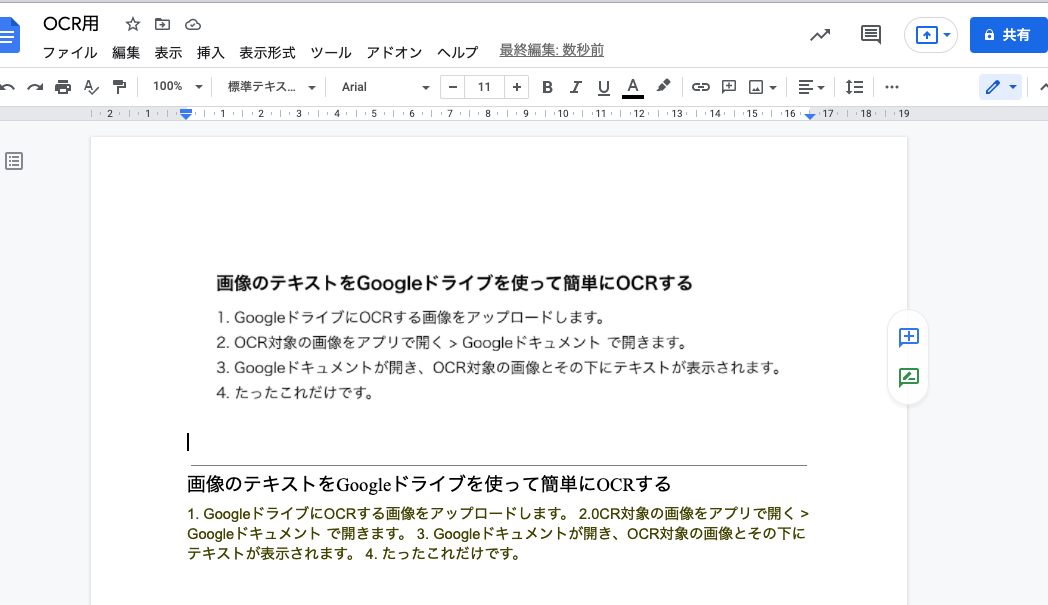Click the left indent ruler marker
This screenshot has height=605, width=1048.
coord(186,114)
